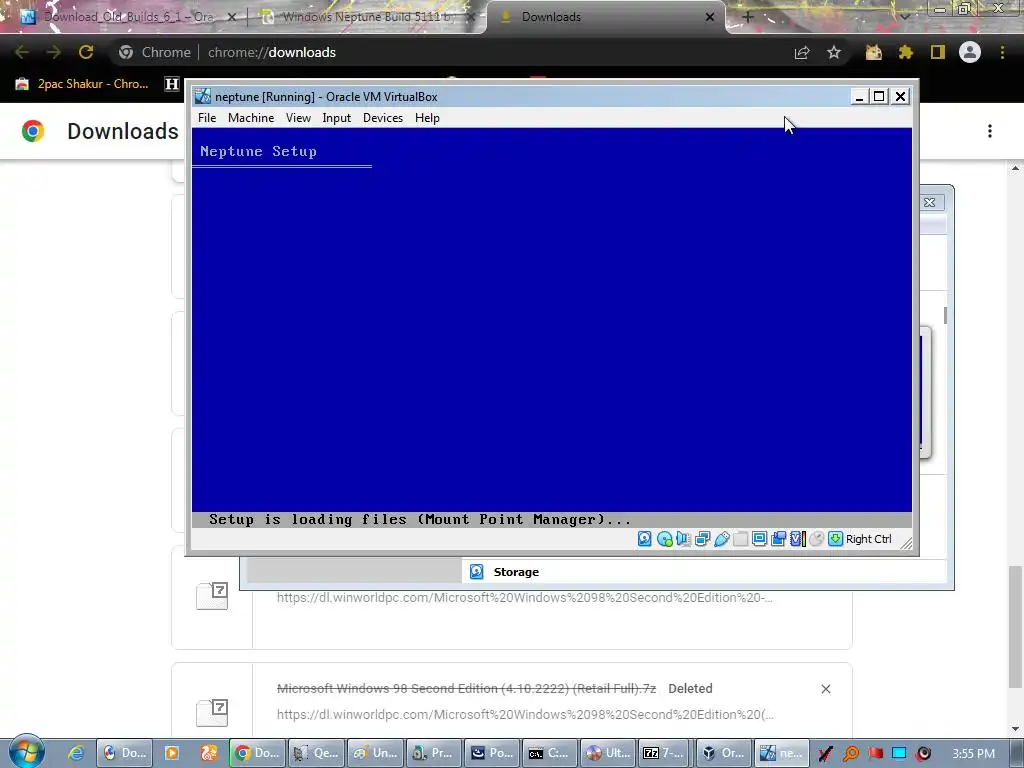Share this page from Chrome toolbar
The width and height of the screenshot is (1024, 768).
pyautogui.click(x=802, y=52)
